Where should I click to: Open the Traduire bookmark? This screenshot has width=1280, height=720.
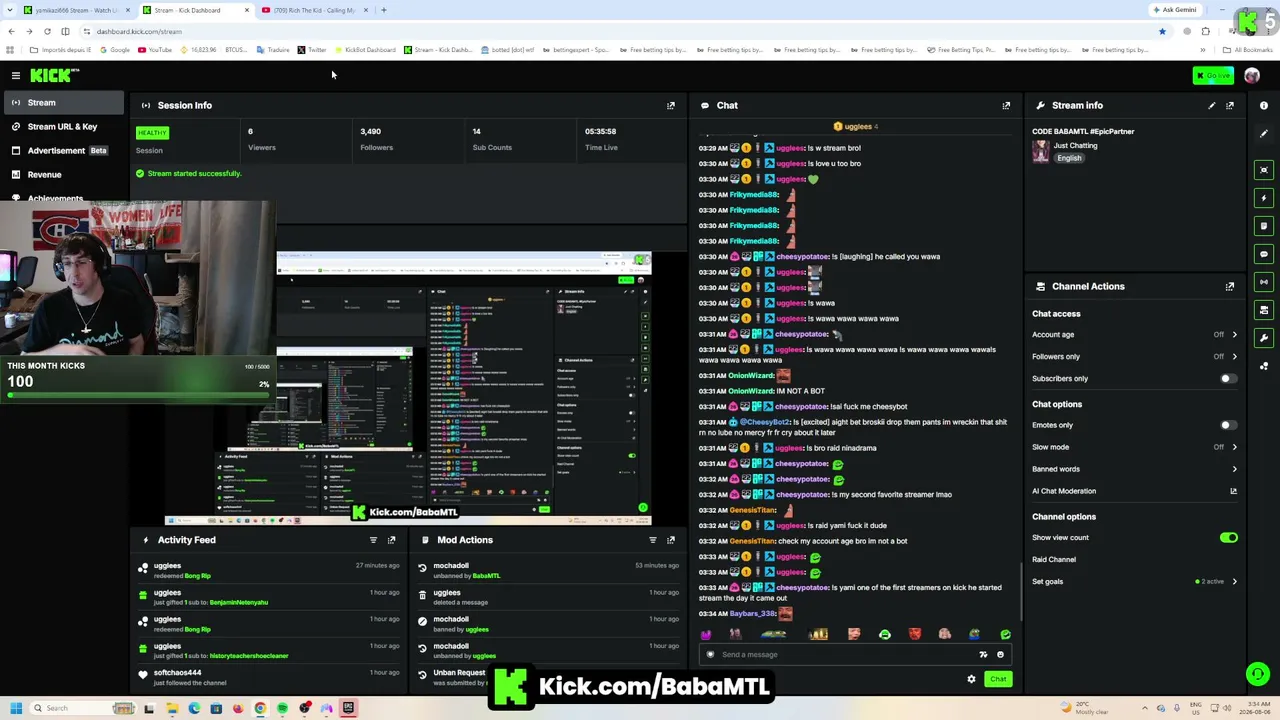(273, 50)
